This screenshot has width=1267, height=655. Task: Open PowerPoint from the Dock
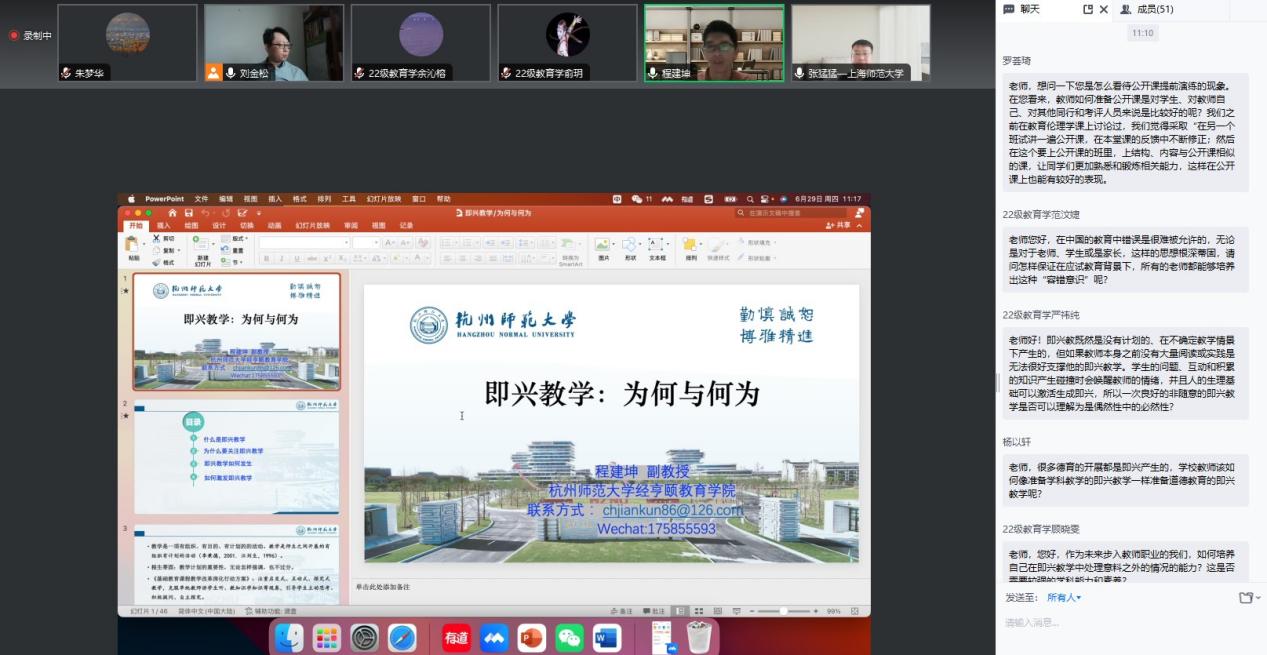[531, 637]
